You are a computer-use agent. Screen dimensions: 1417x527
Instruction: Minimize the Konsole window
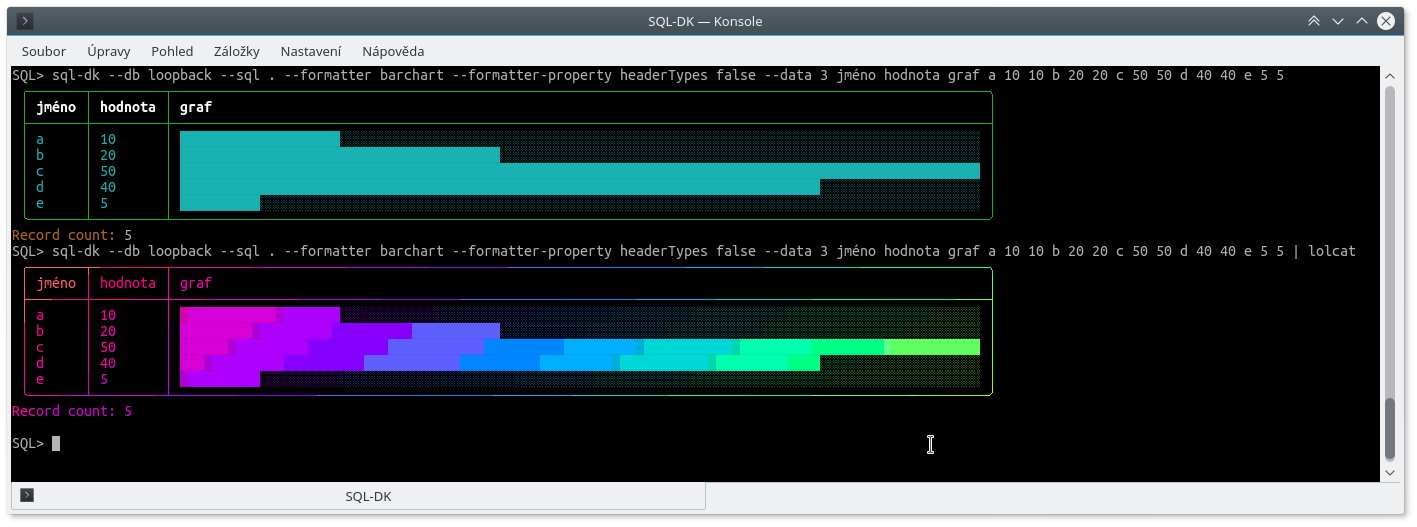coord(1338,21)
